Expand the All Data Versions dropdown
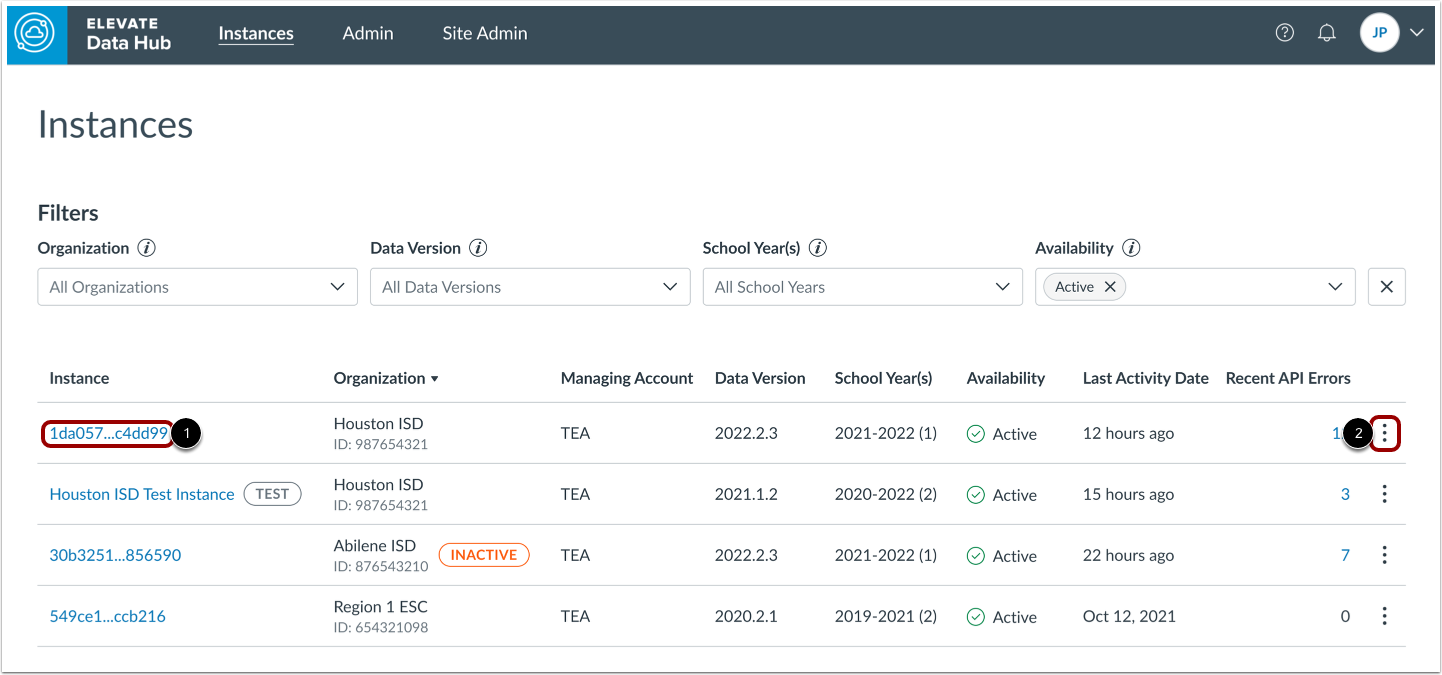This screenshot has width=1442, height=675. (530, 287)
